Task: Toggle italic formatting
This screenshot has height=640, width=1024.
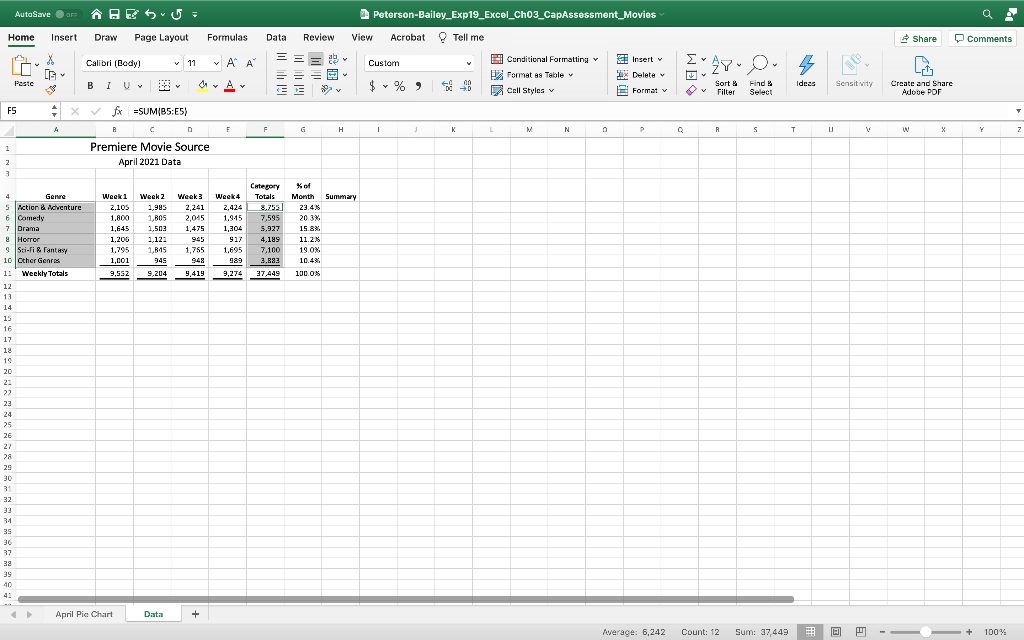Action: [108, 86]
